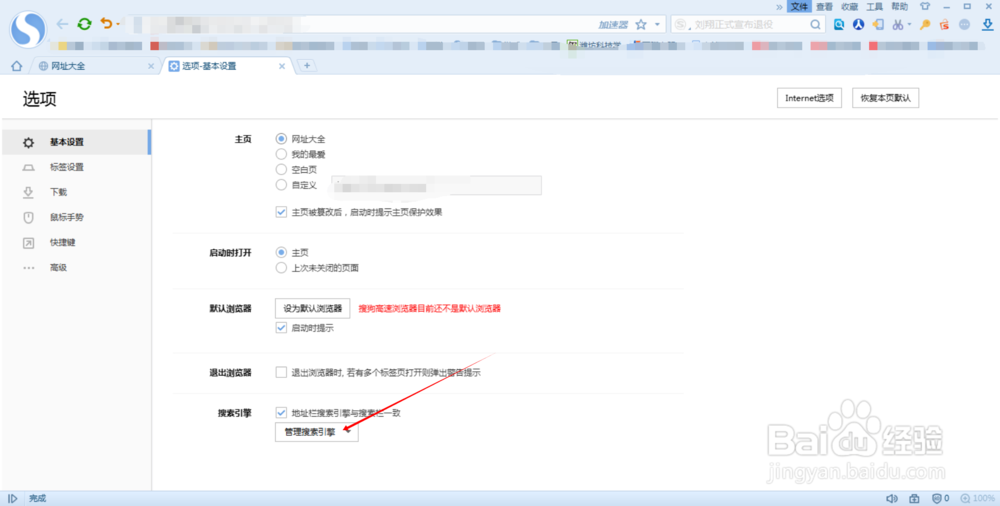Click the 恢复本页默认 button

pyautogui.click(x=885, y=98)
